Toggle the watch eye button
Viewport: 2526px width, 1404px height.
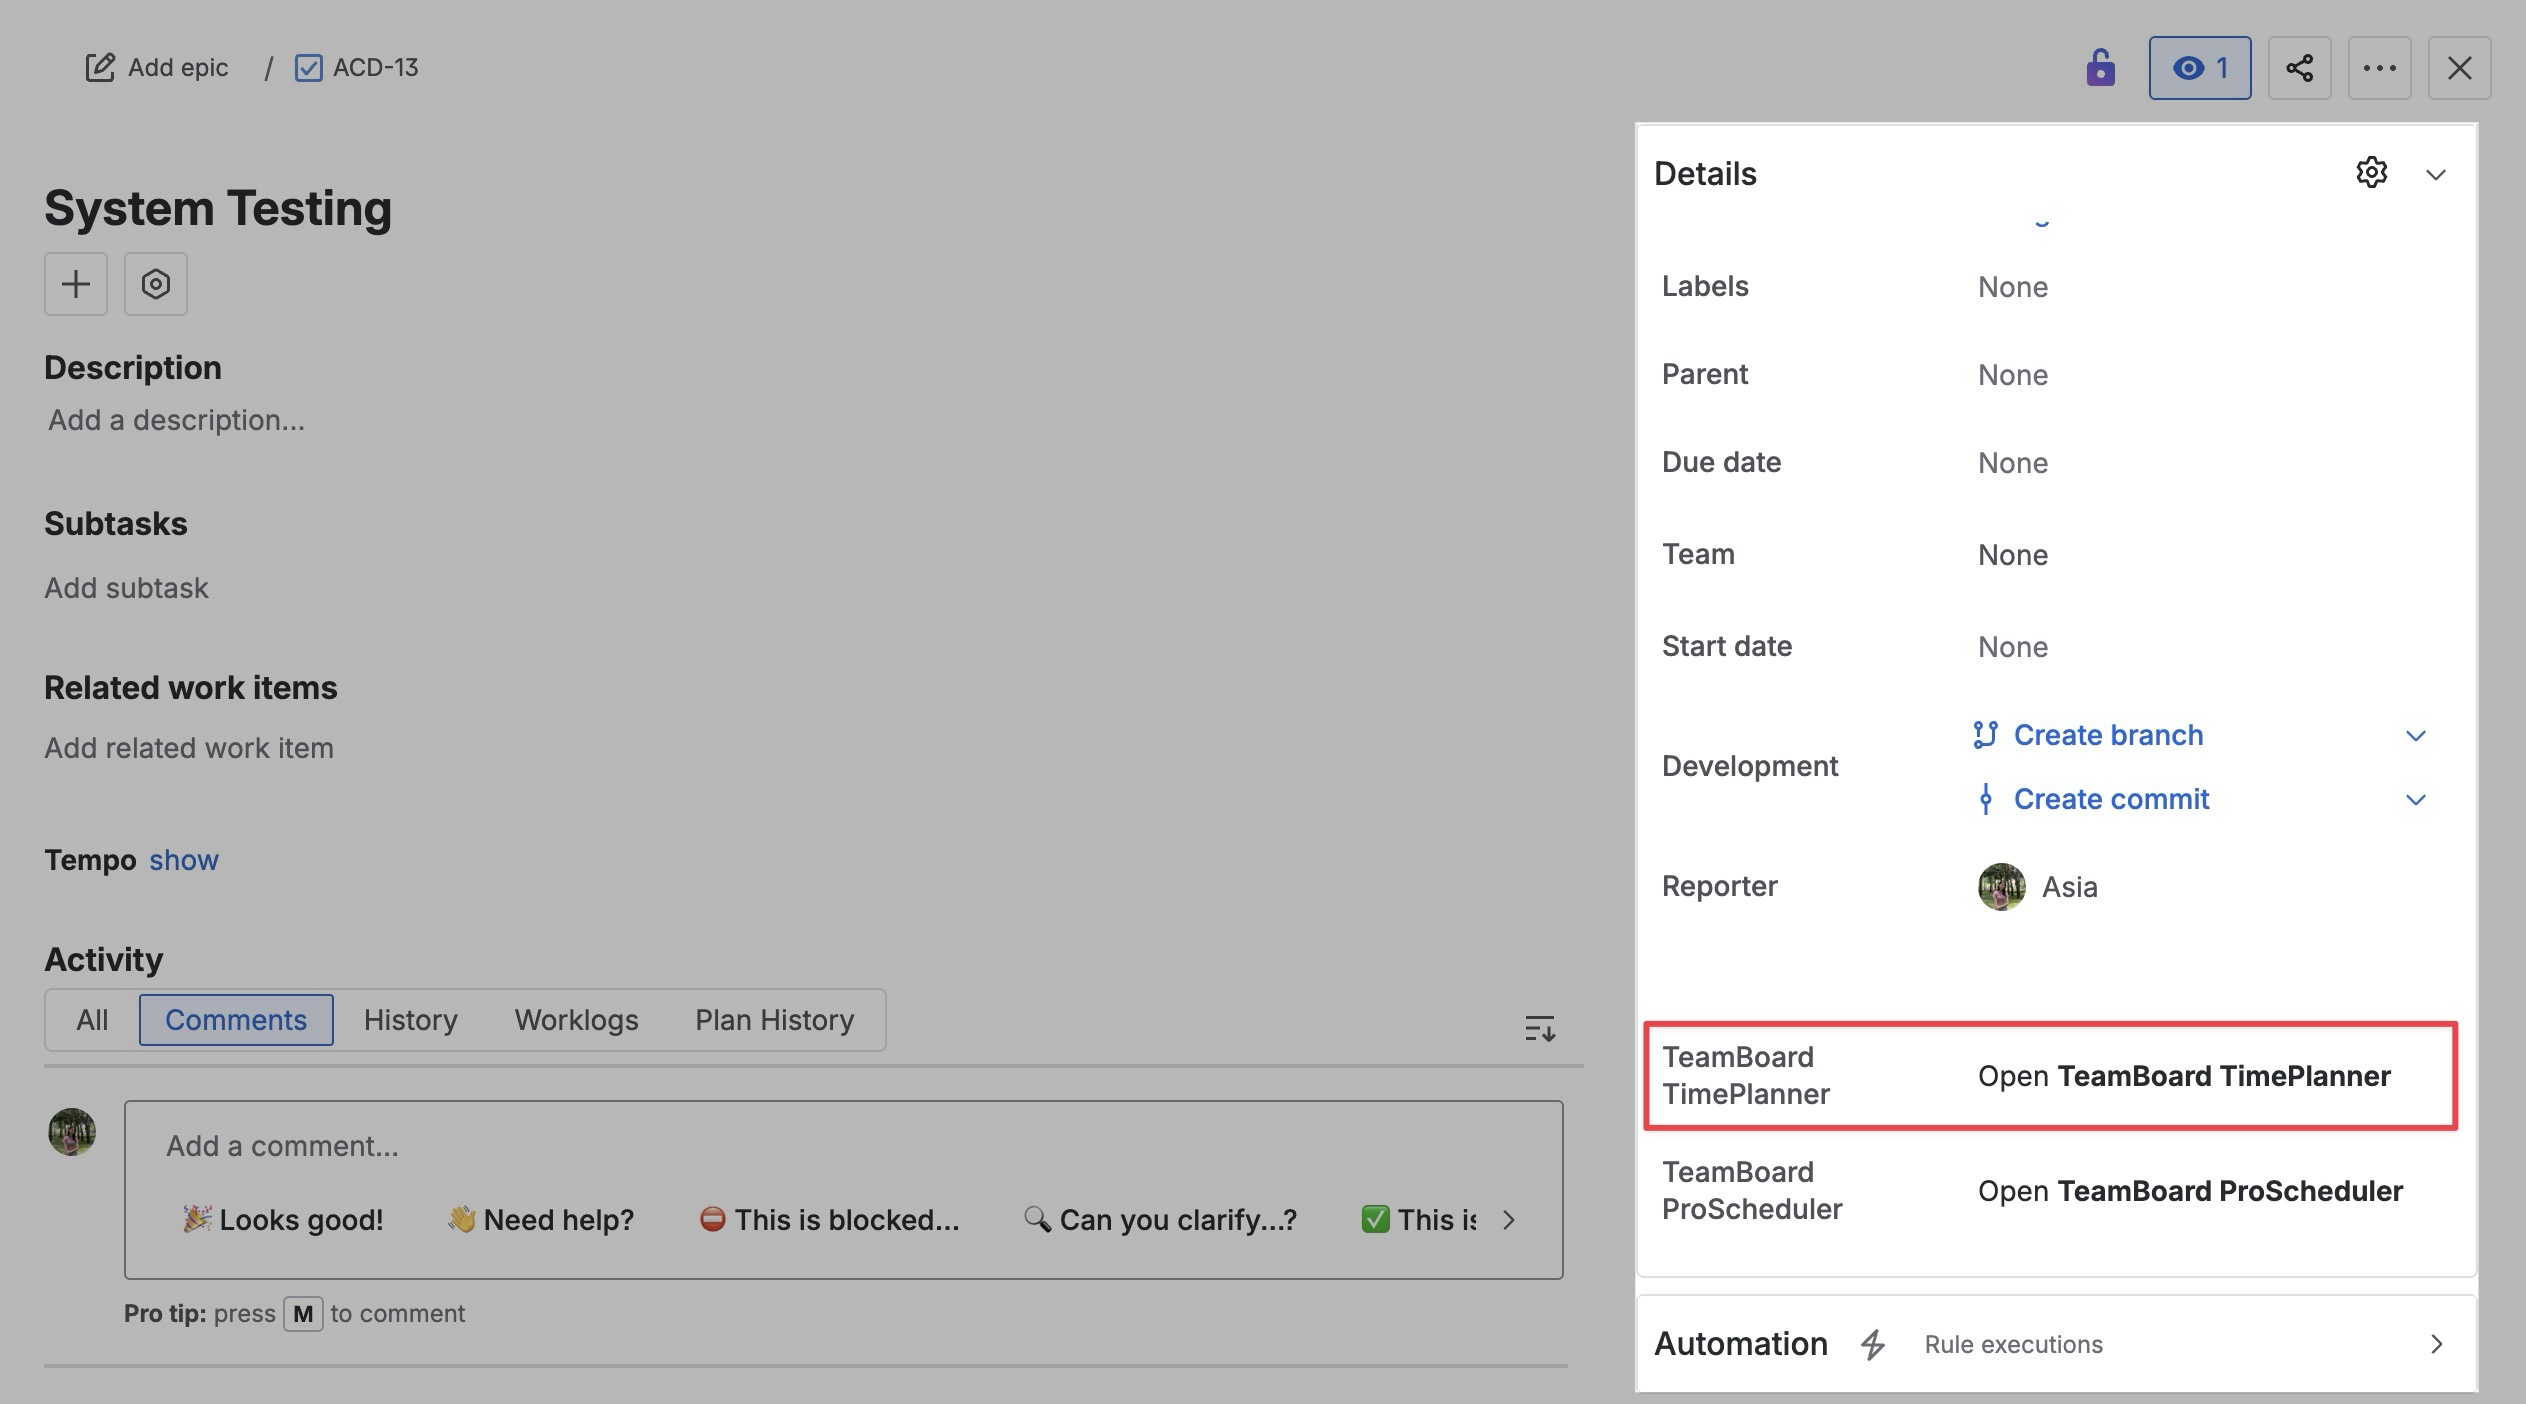pos(2199,68)
